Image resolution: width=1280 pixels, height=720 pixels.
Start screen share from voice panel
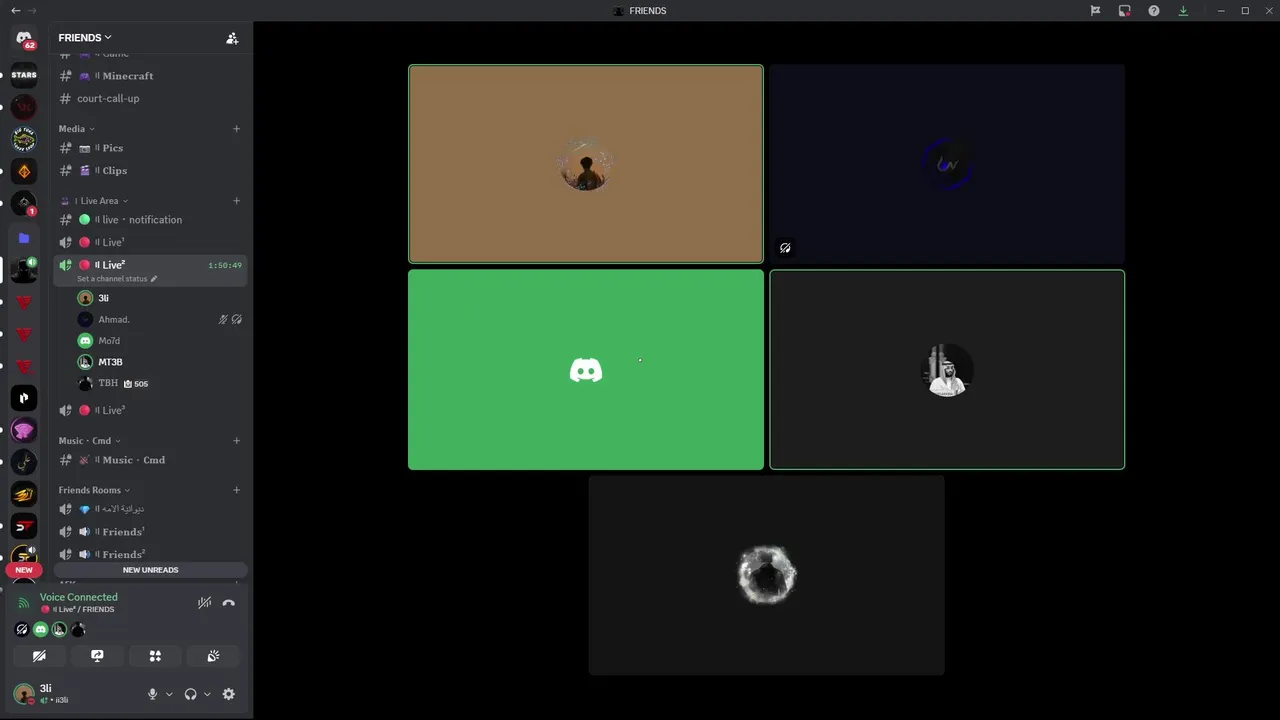click(x=97, y=656)
